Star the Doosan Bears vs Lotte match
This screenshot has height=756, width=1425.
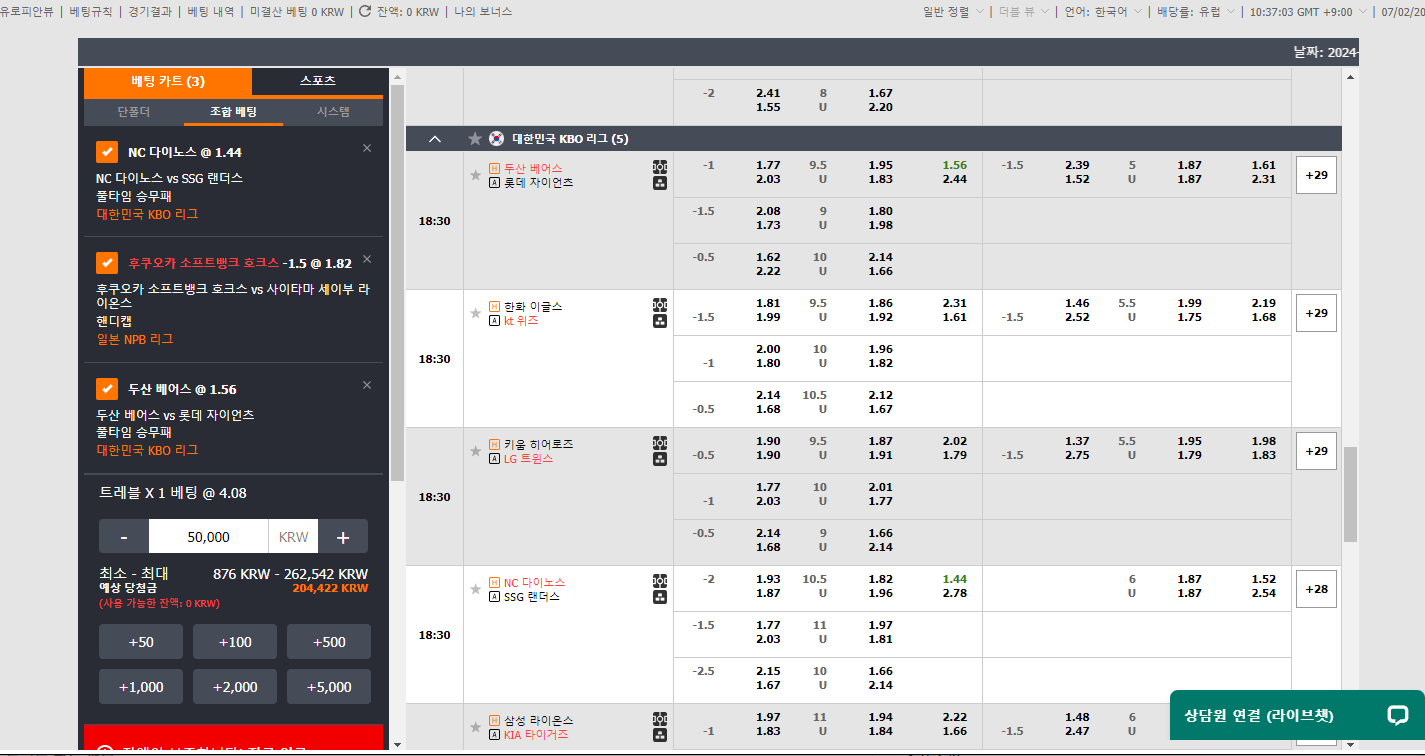(x=475, y=175)
